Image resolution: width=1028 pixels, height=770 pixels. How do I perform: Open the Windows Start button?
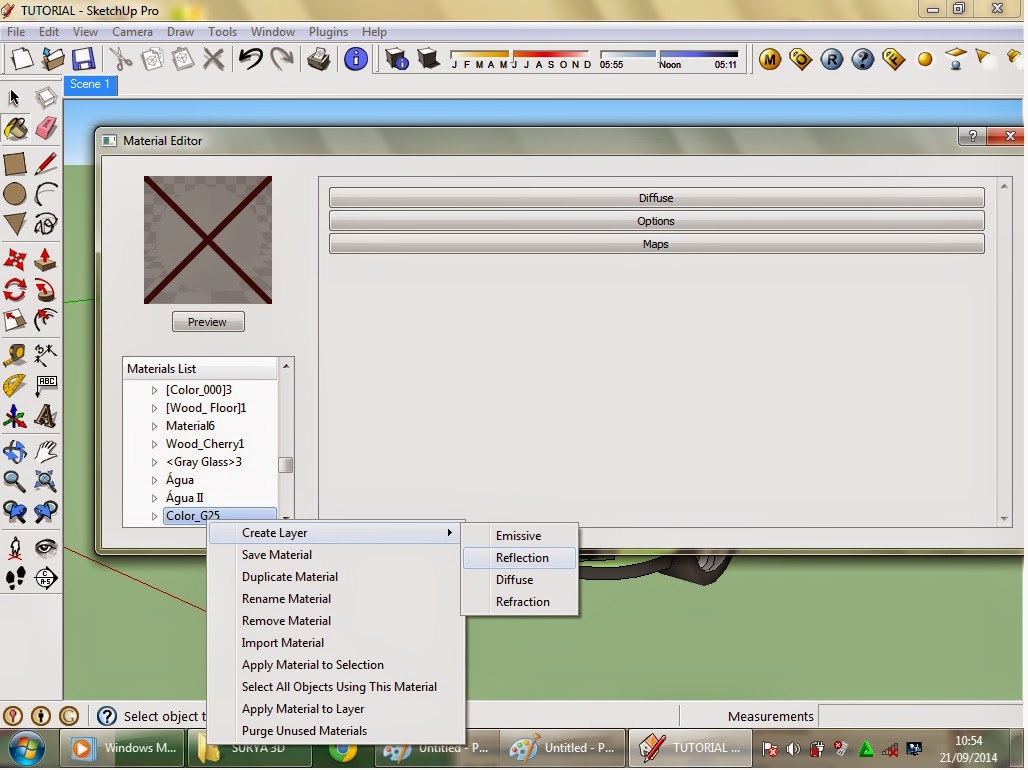[x=26, y=748]
